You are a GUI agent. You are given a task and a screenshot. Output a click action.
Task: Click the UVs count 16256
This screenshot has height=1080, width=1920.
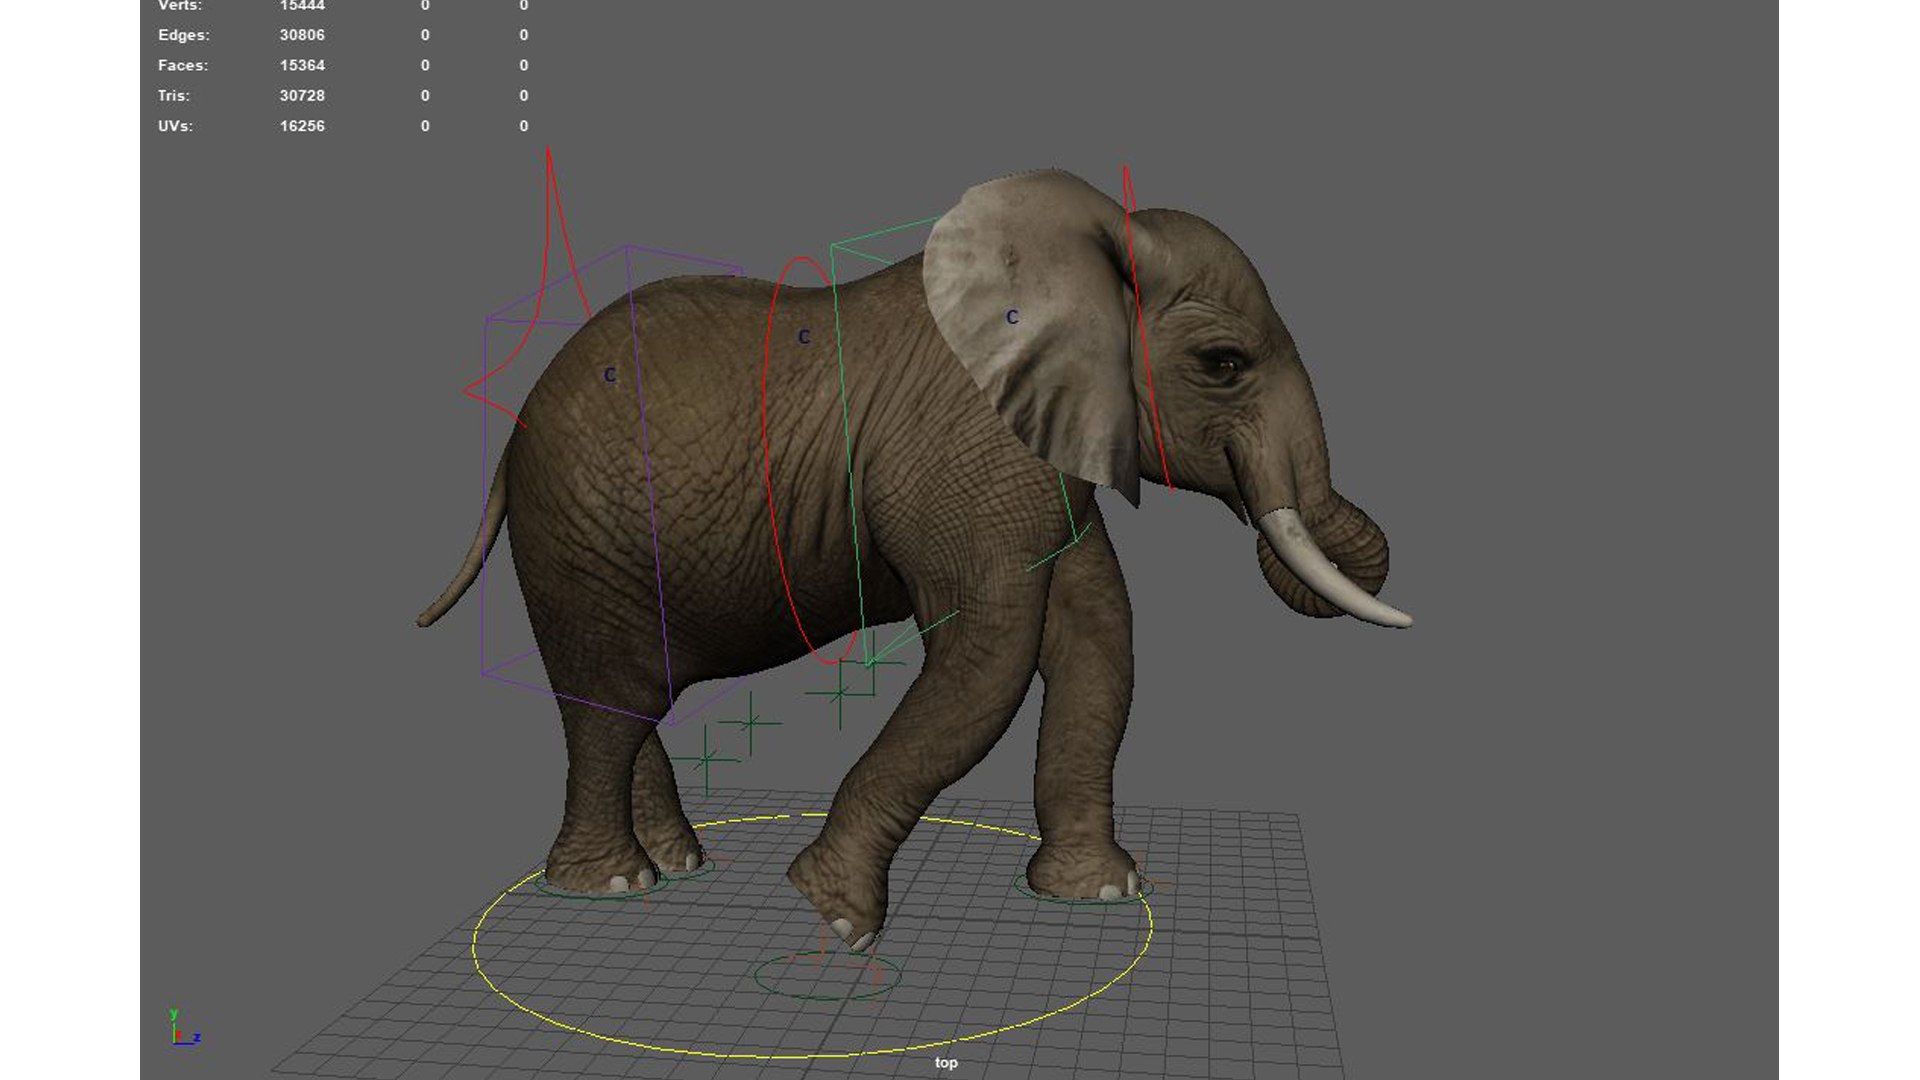302,126
